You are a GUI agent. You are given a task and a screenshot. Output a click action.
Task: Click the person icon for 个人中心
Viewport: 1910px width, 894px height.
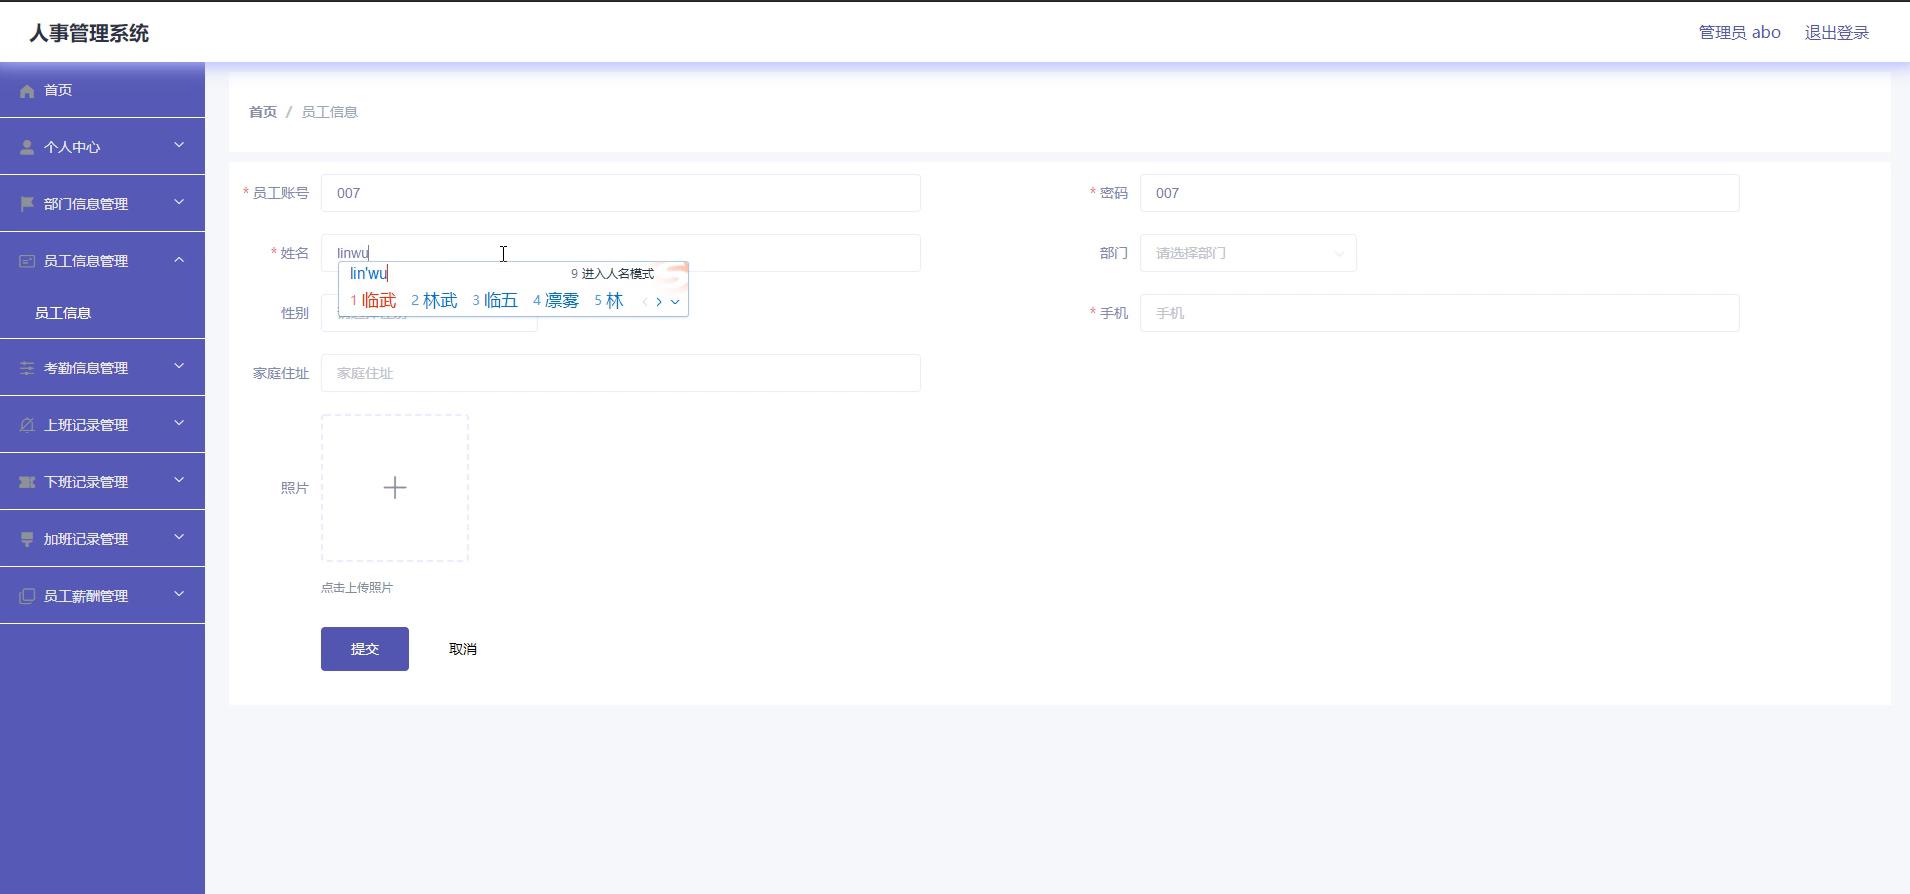tap(27, 147)
